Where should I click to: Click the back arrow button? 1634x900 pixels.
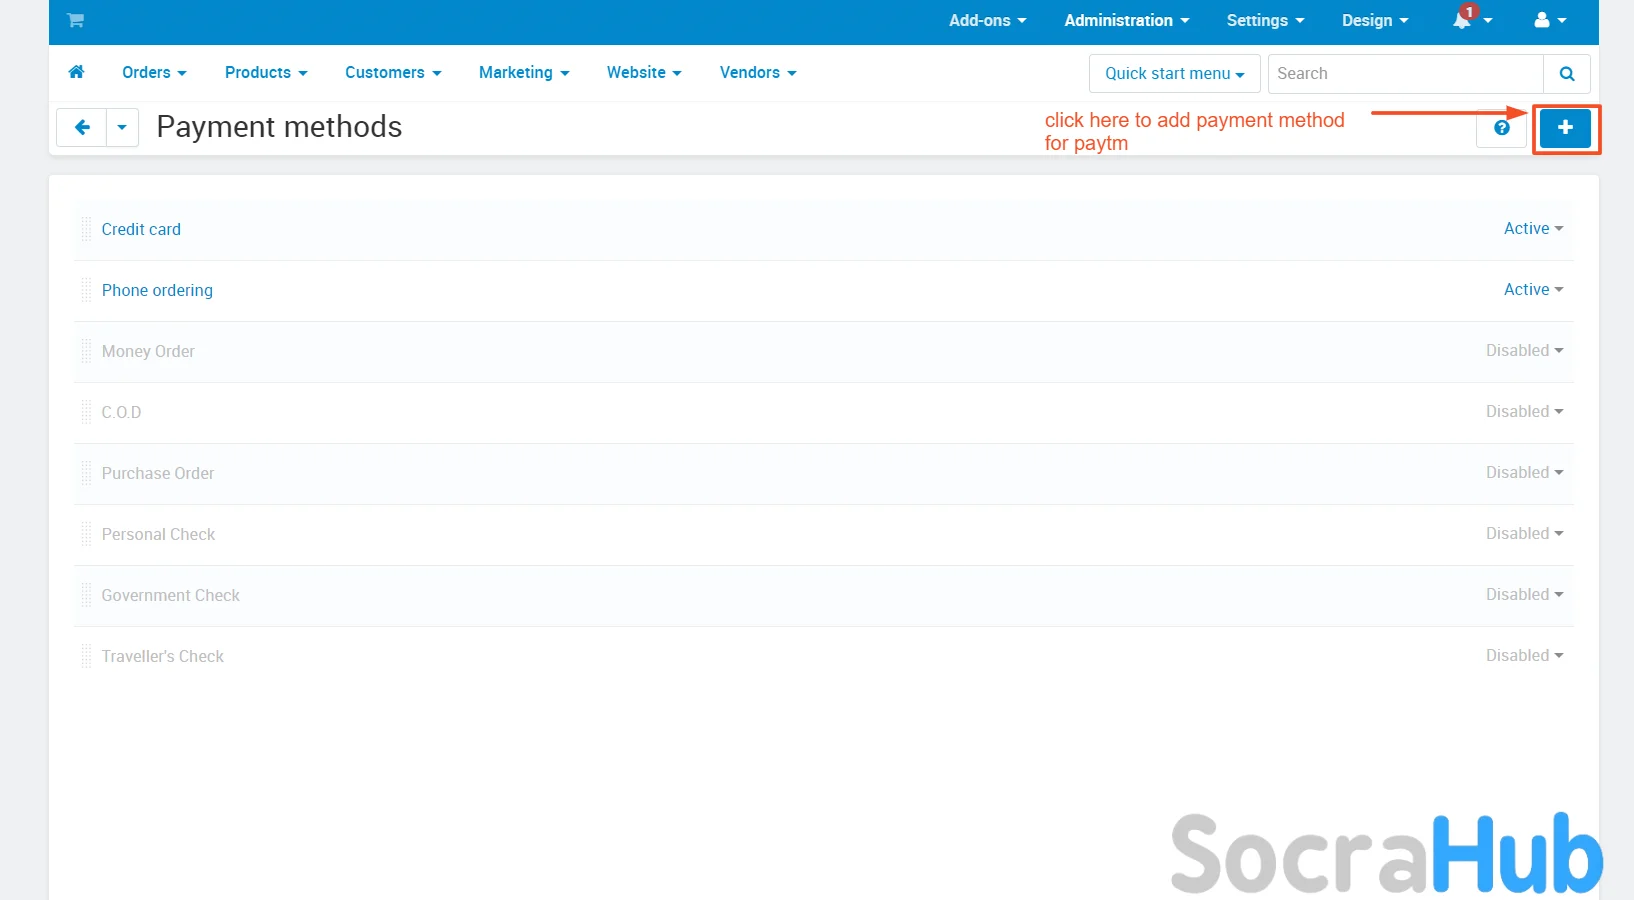pos(82,128)
